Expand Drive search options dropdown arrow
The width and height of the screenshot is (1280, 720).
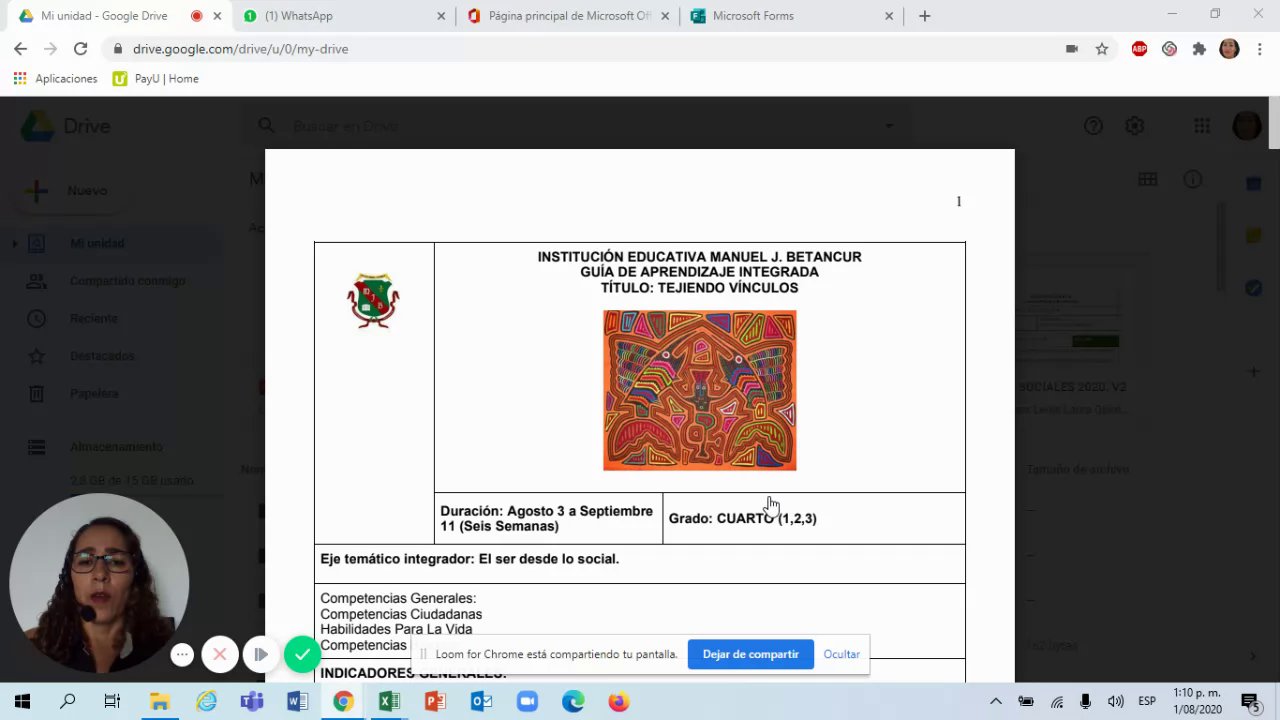889,126
